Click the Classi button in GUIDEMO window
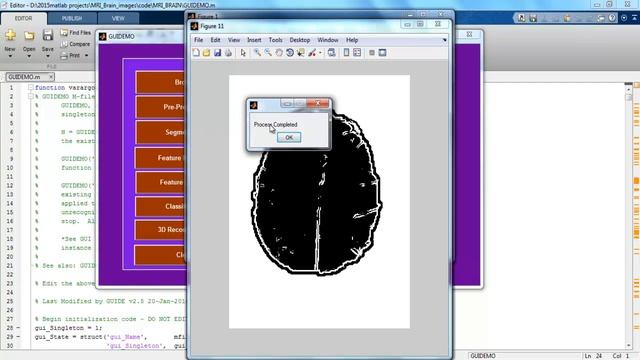 pos(160,206)
